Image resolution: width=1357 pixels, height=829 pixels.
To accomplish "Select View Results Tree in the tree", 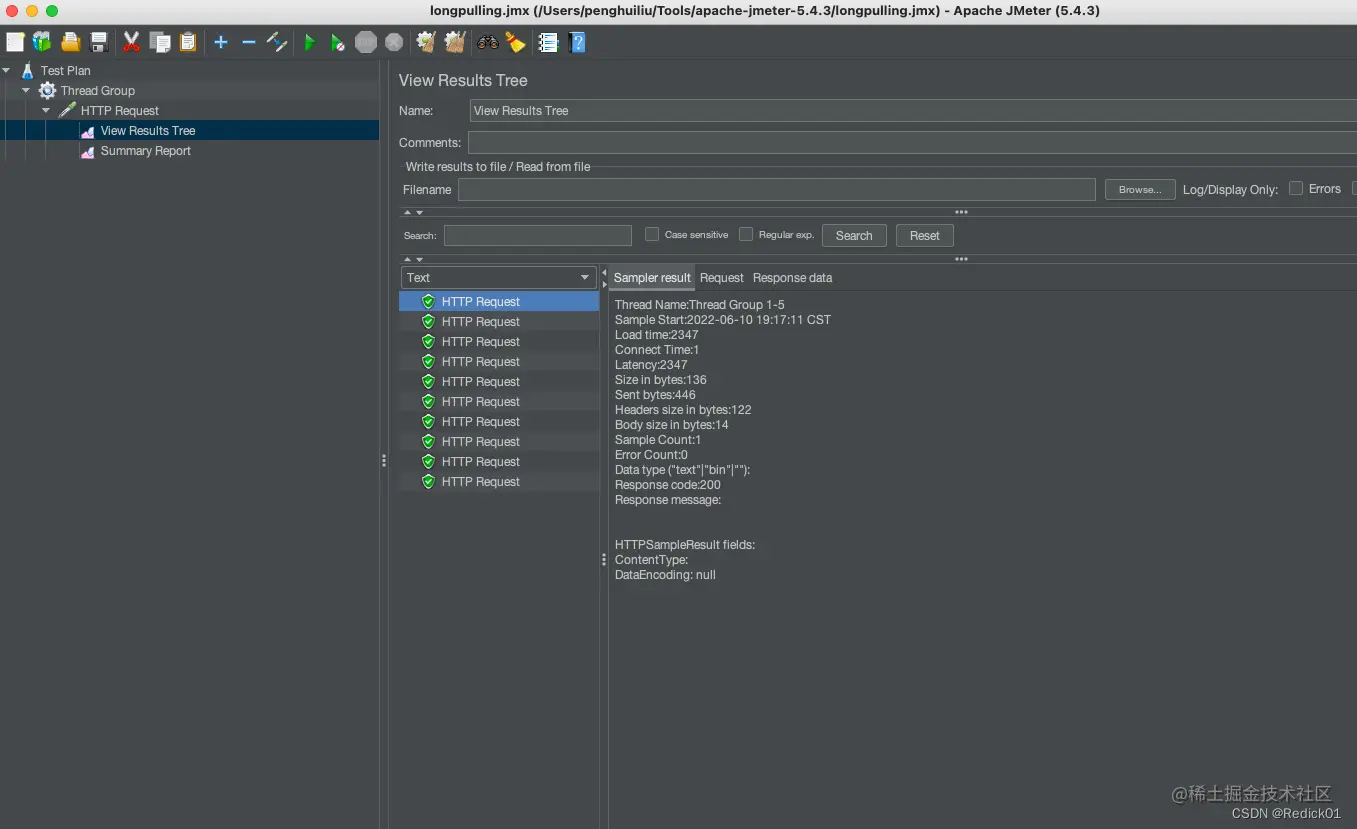I will pyautogui.click(x=148, y=130).
